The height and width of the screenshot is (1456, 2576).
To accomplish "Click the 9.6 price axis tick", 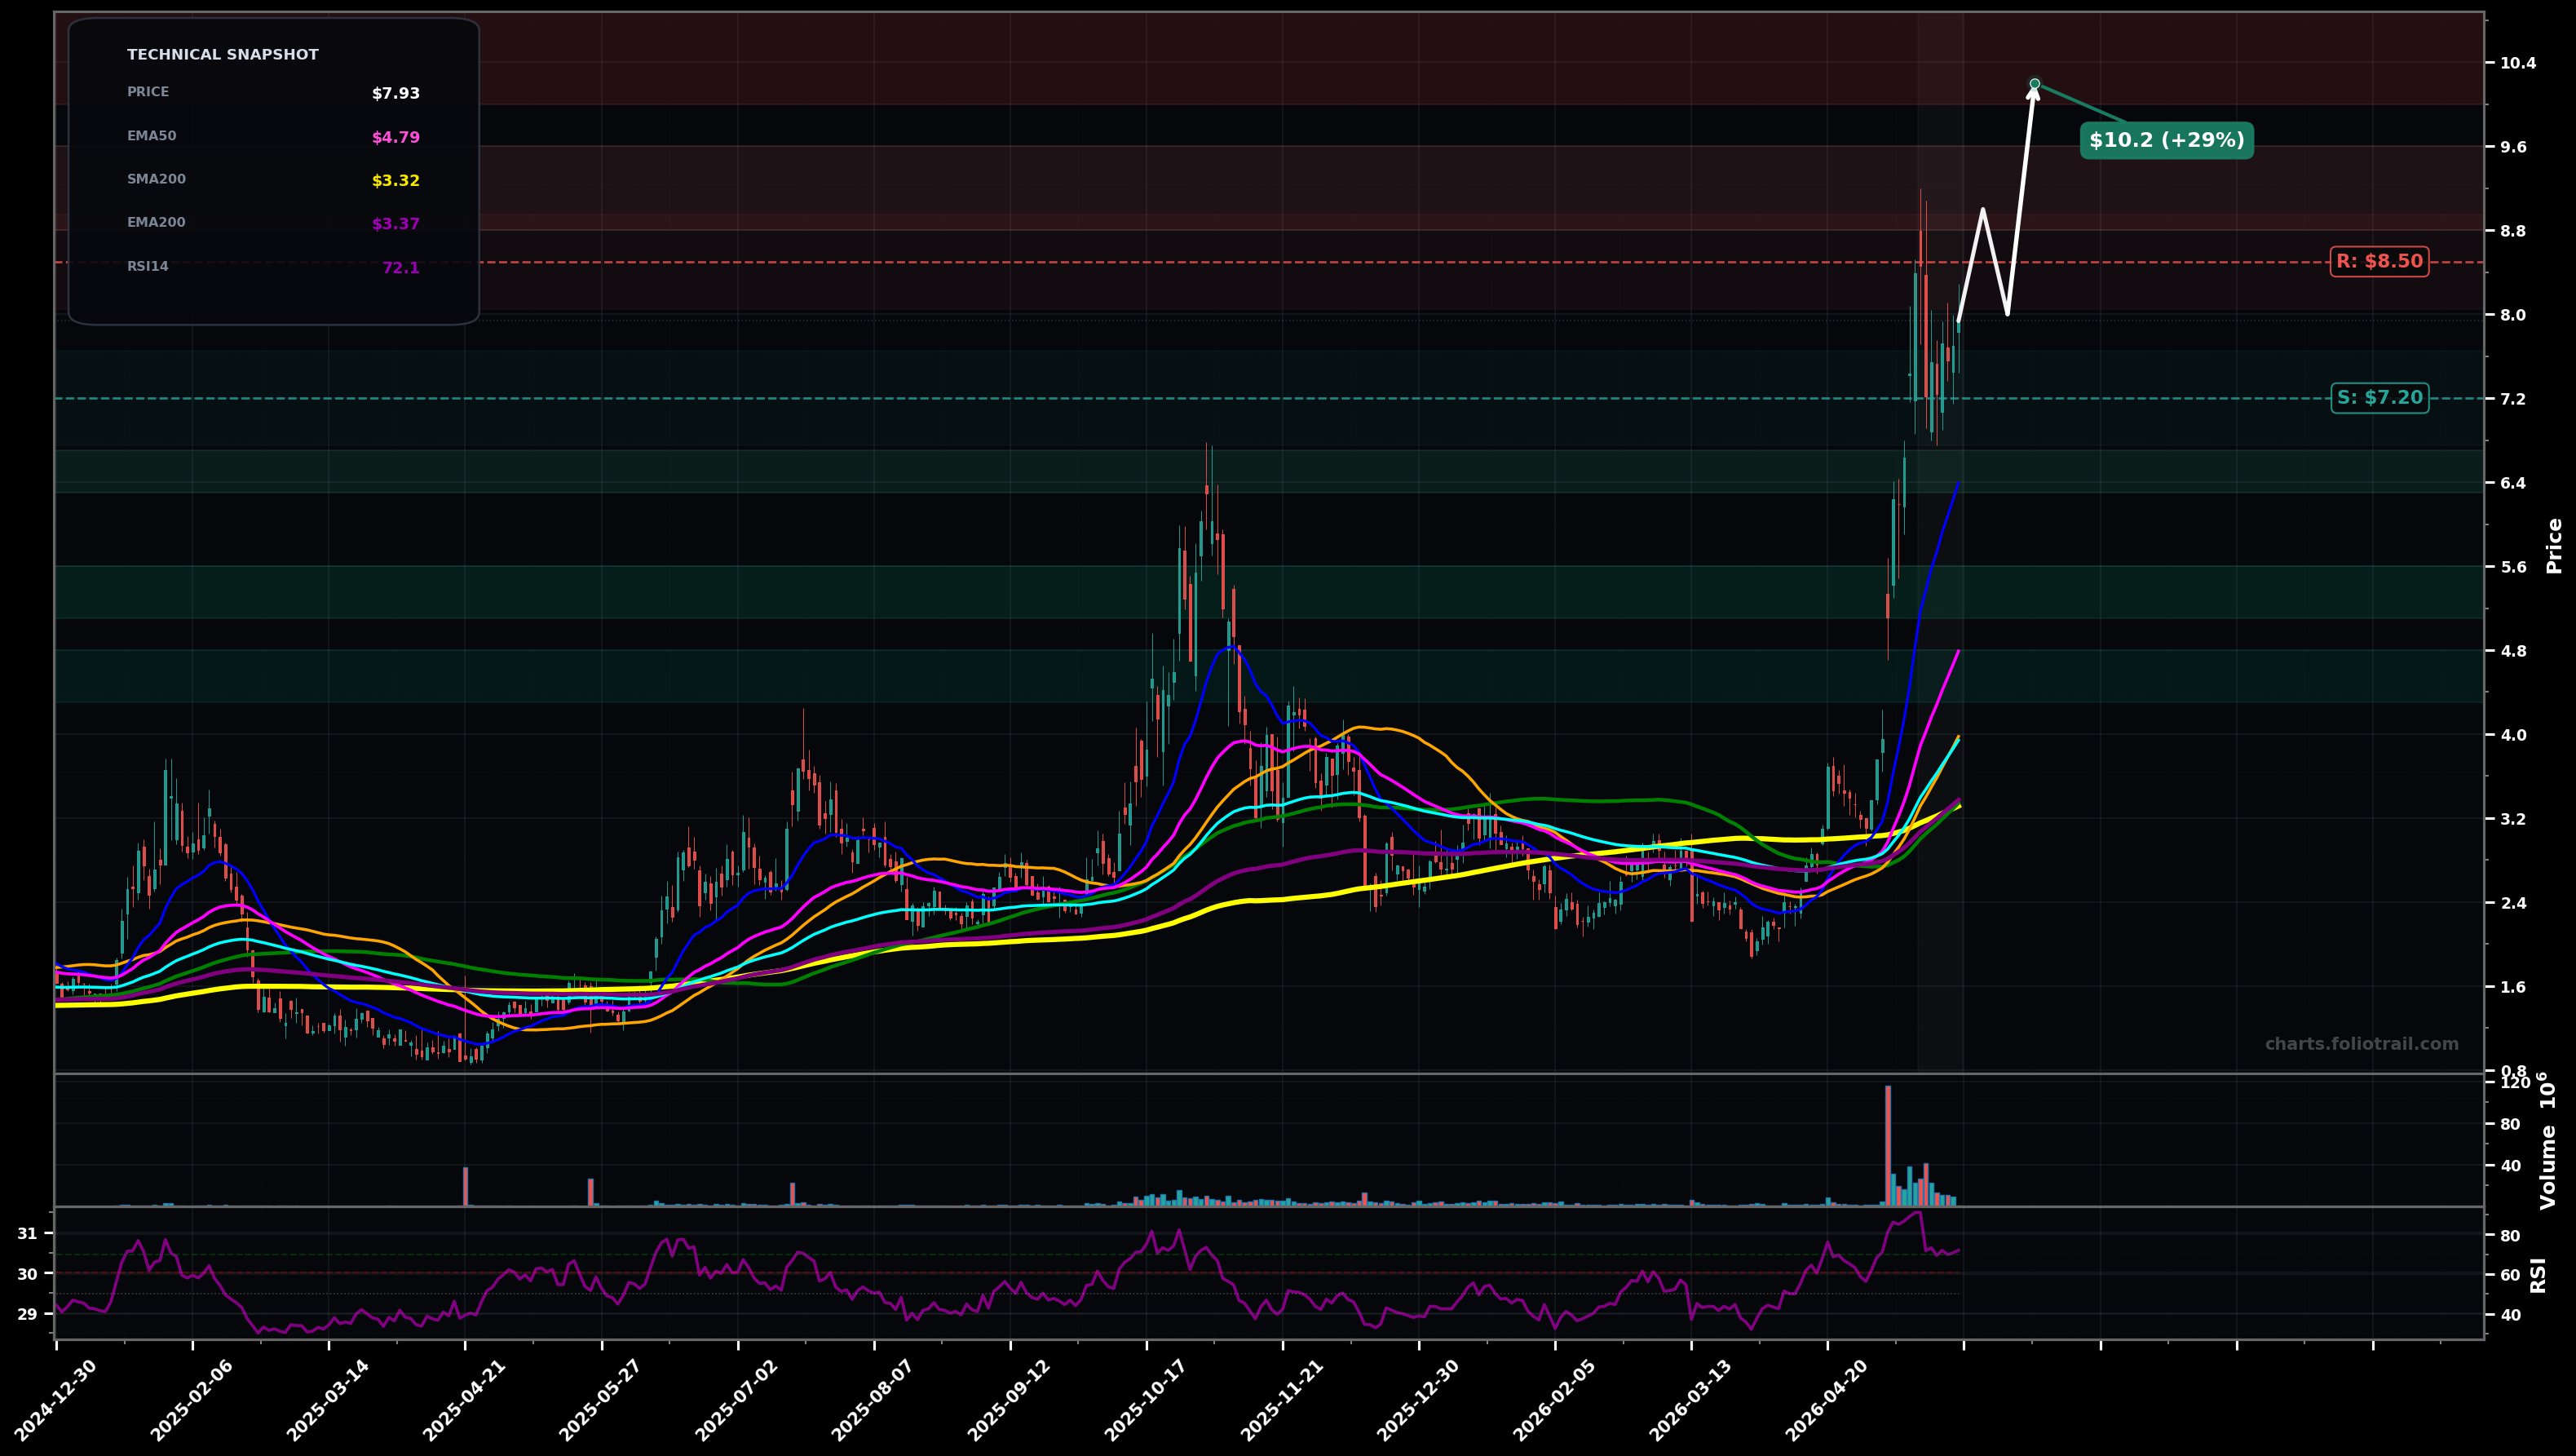I will pos(2513,147).
